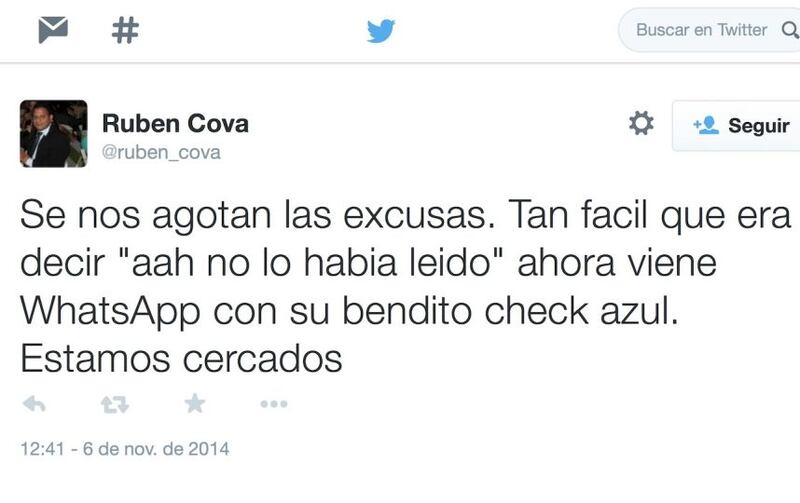Viewport: 800px width, 503px height.
Task: Retweet this tweet
Action: click(x=115, y=405)
